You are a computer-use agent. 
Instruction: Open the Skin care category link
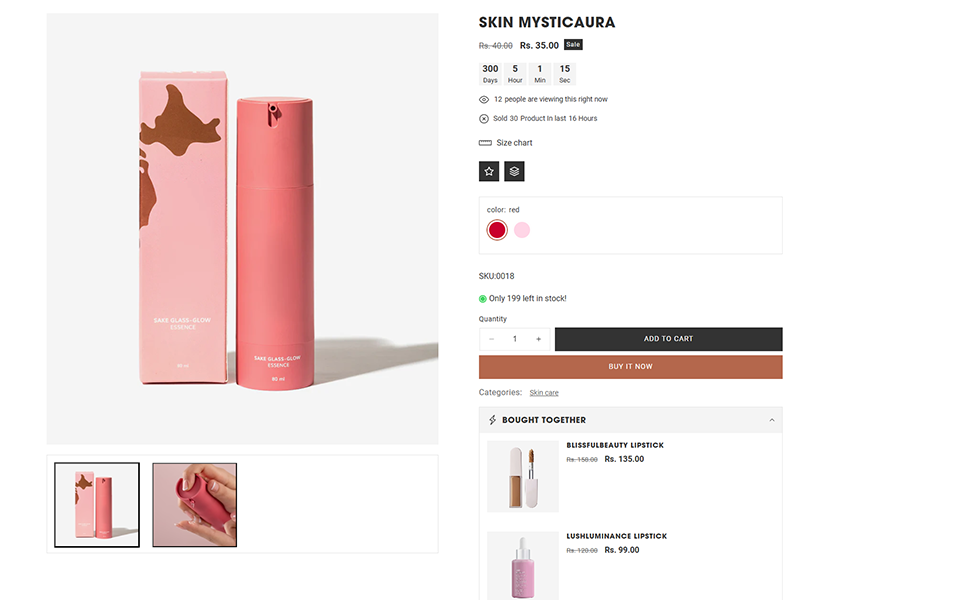(x=544, y=393)
